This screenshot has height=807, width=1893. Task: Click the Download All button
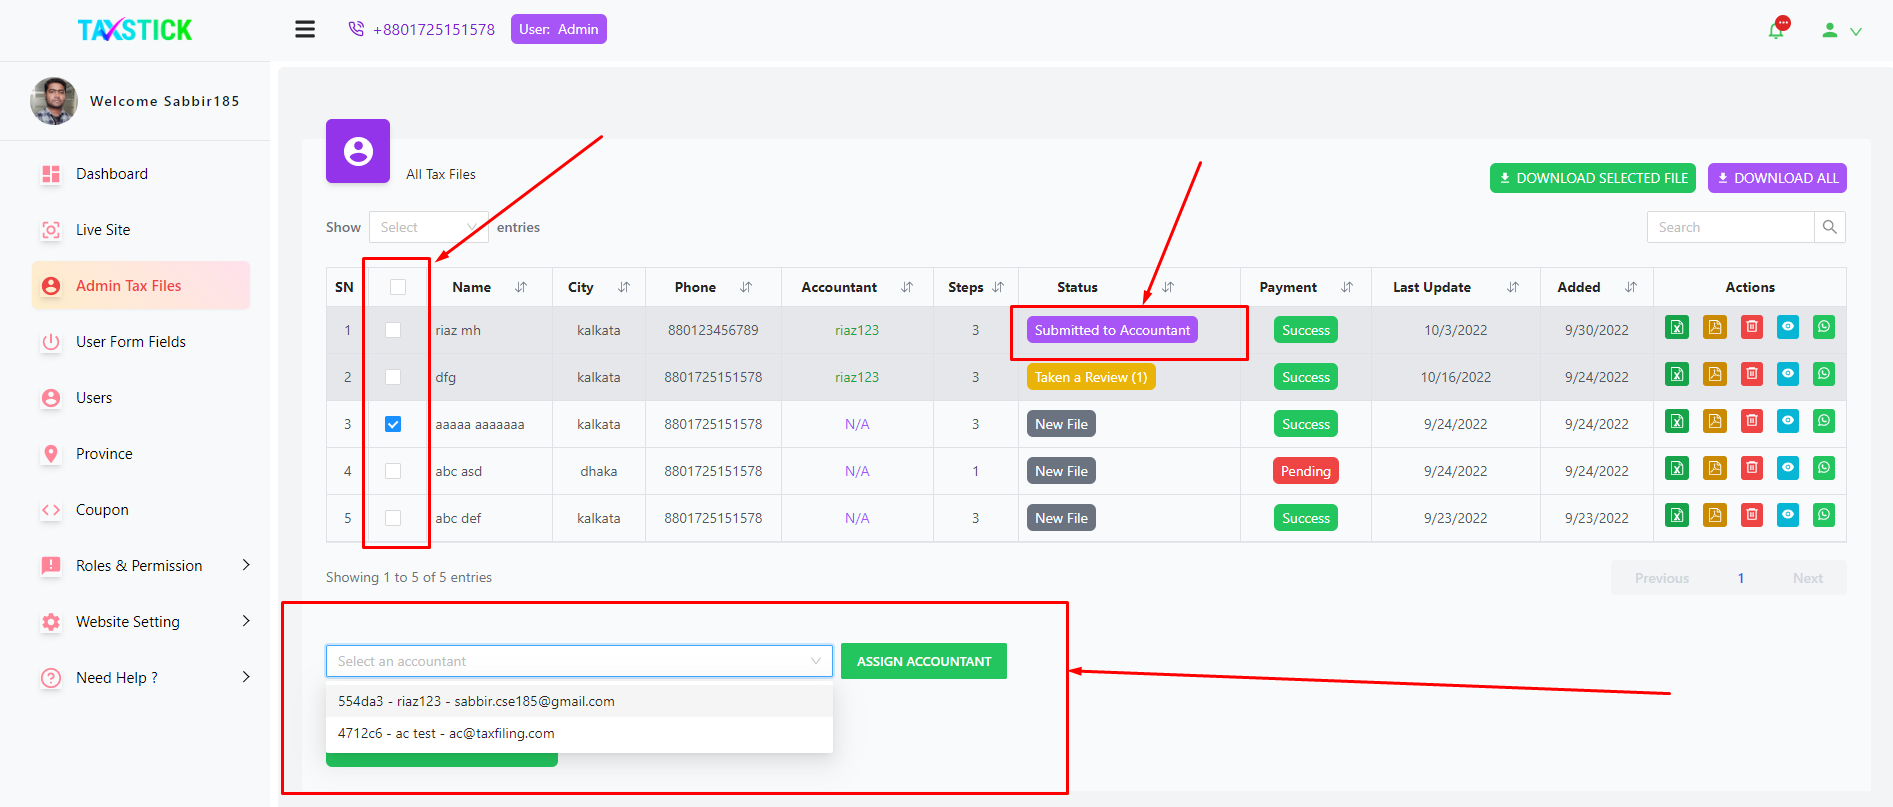(x=1777, y=178)
